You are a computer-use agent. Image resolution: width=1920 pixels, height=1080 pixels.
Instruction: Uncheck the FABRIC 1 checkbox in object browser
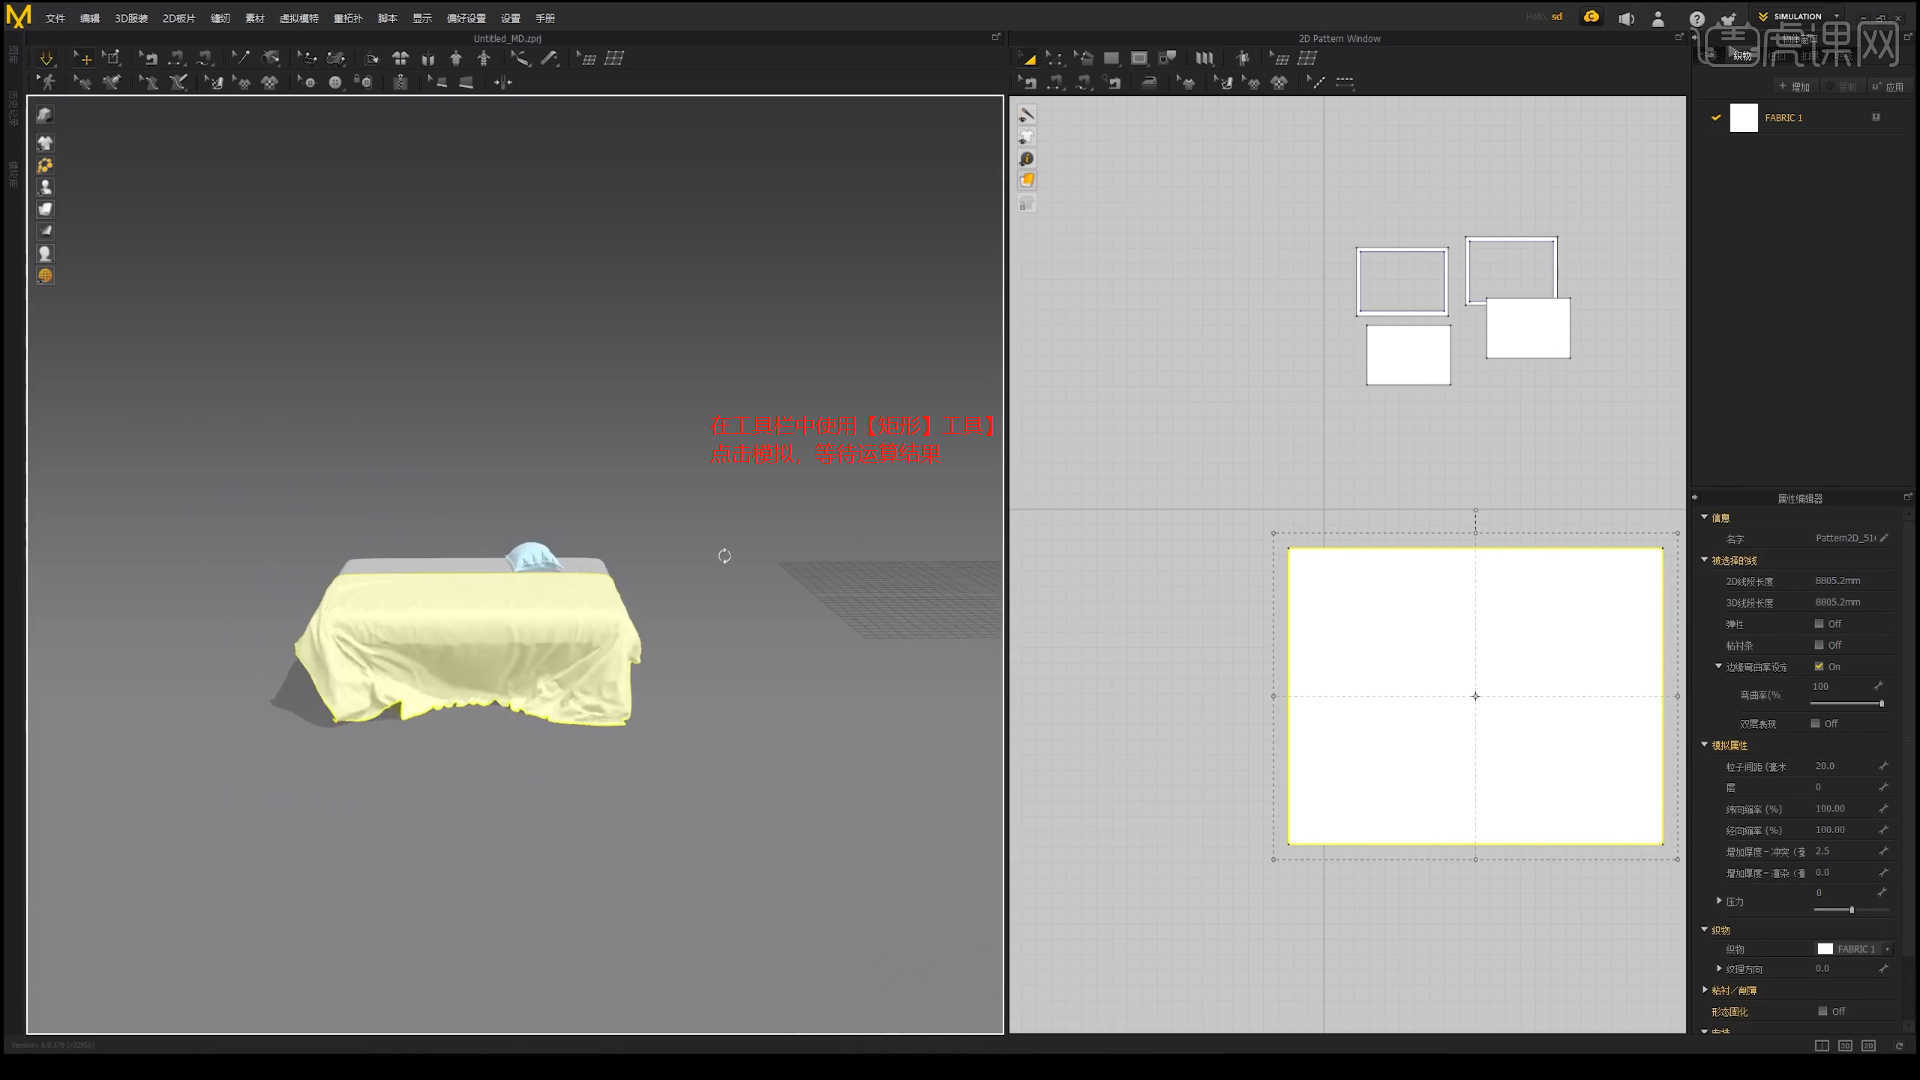tap(1717, 117)
